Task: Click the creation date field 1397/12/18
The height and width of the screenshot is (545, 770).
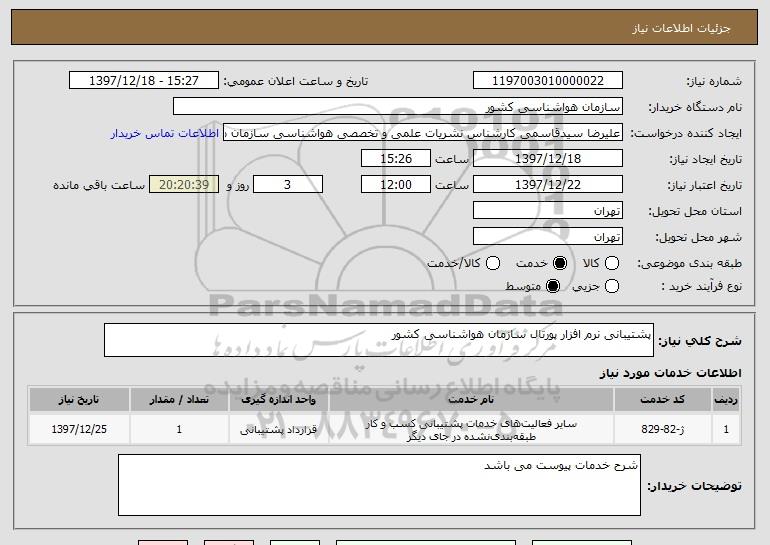Action: pos(548,159)
